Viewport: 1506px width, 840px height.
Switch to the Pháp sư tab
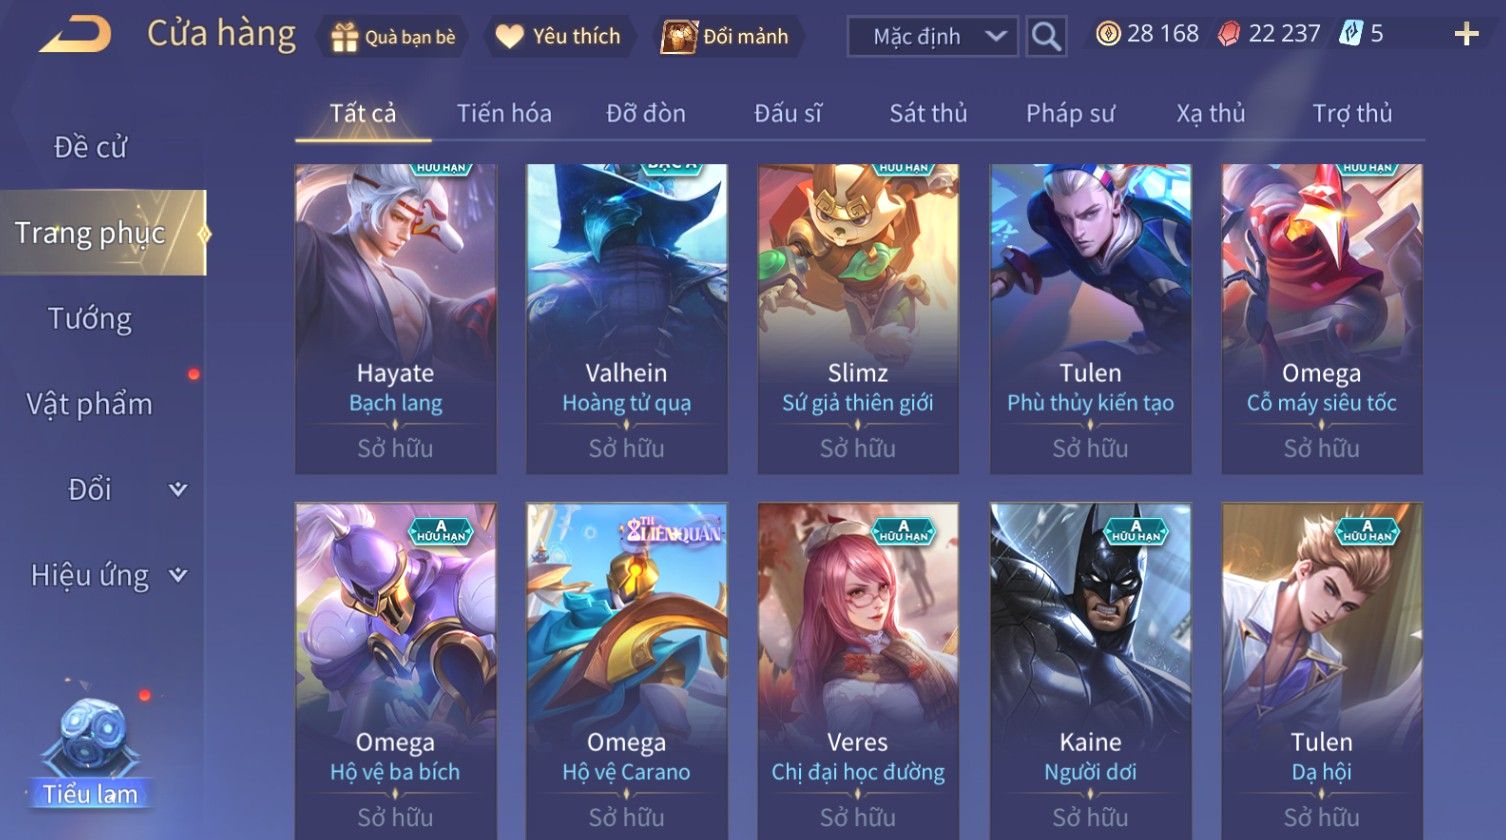tap(1070, 113)
